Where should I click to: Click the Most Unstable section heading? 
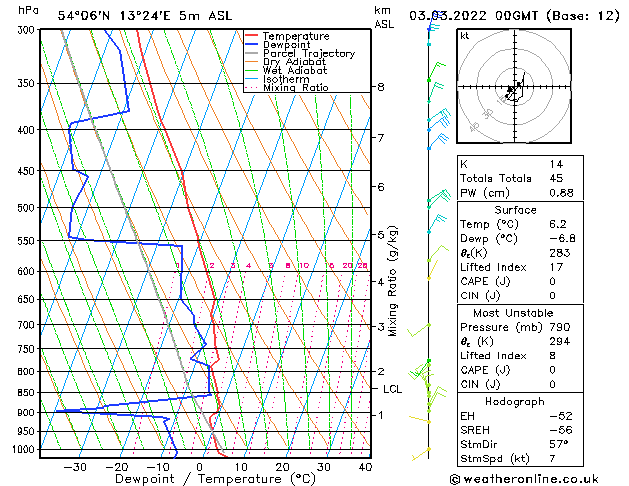(x=513, y=313)
